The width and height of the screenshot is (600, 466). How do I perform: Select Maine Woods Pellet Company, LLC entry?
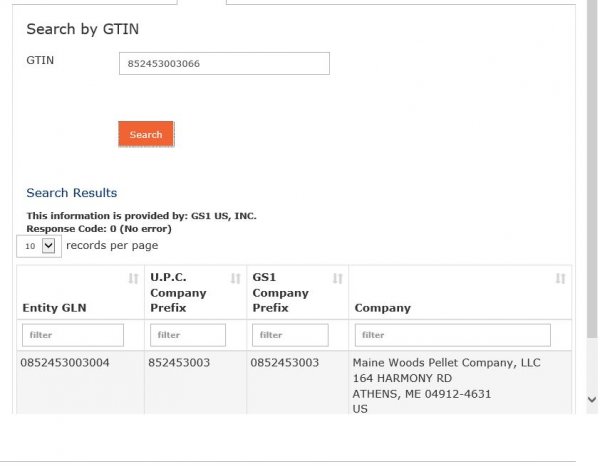coord(446,362)
